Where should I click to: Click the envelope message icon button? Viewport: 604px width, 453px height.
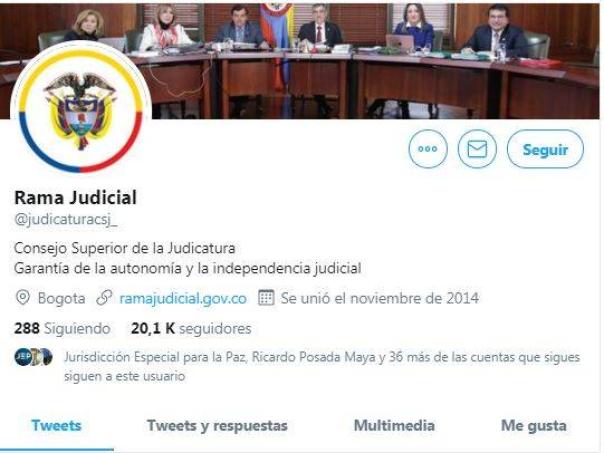tap(477, 149)
